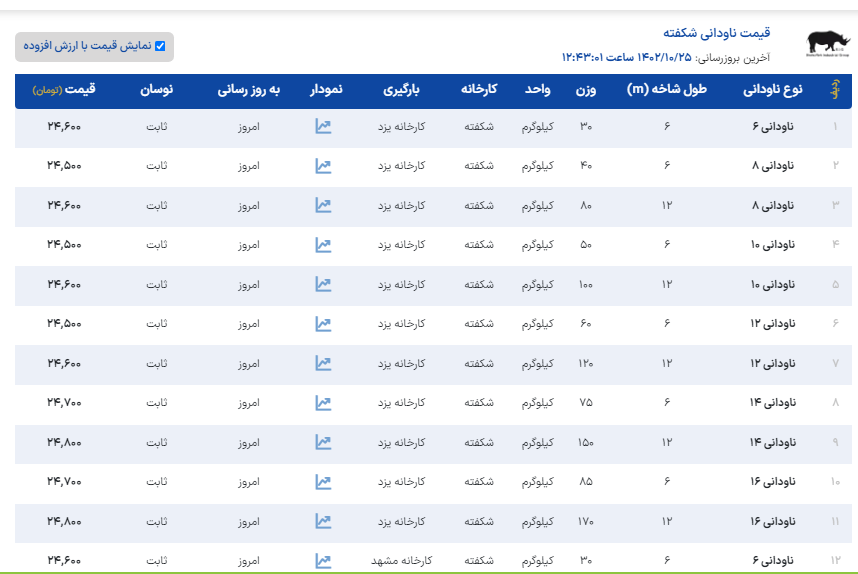The width and height of the screenshot is (858, 574).
Task: Open the chart icon in row 6
Action: click(x=323, y=324)
